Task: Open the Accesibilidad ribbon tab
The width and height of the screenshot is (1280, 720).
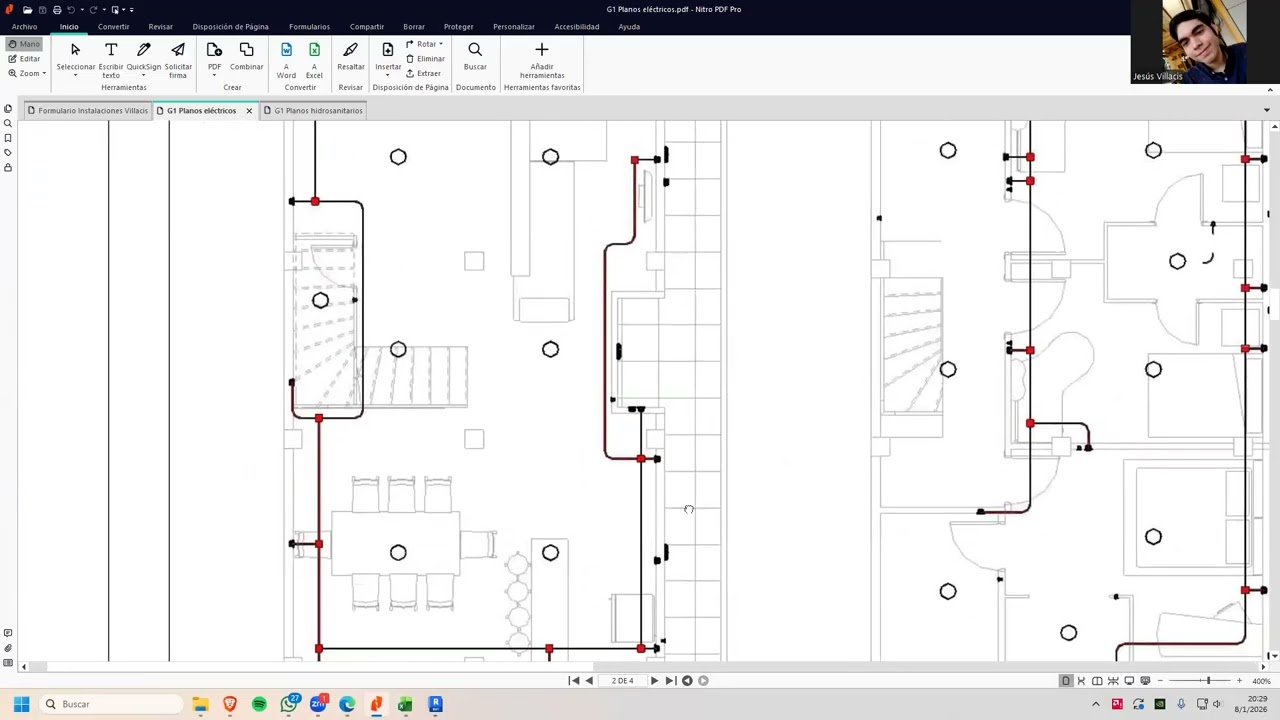Action: [577, 27]
